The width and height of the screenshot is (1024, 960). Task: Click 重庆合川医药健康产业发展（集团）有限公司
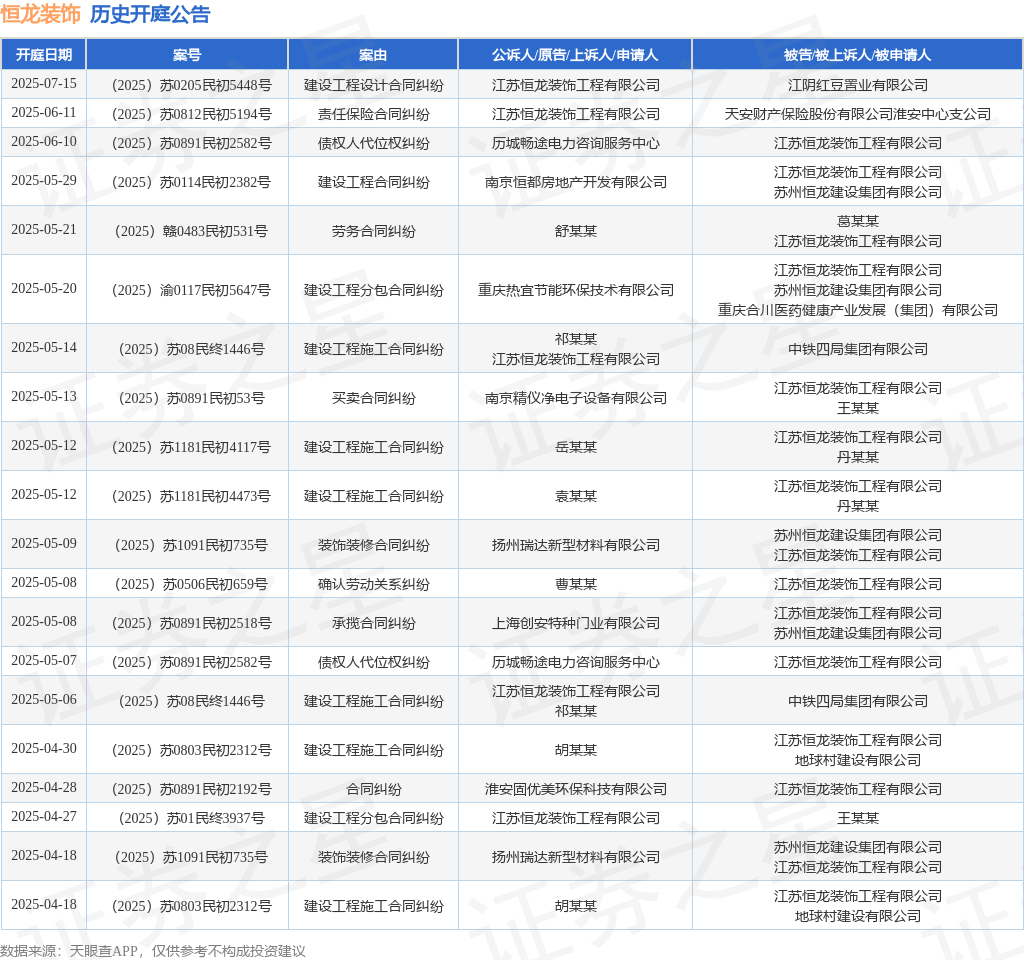point(857,310)
